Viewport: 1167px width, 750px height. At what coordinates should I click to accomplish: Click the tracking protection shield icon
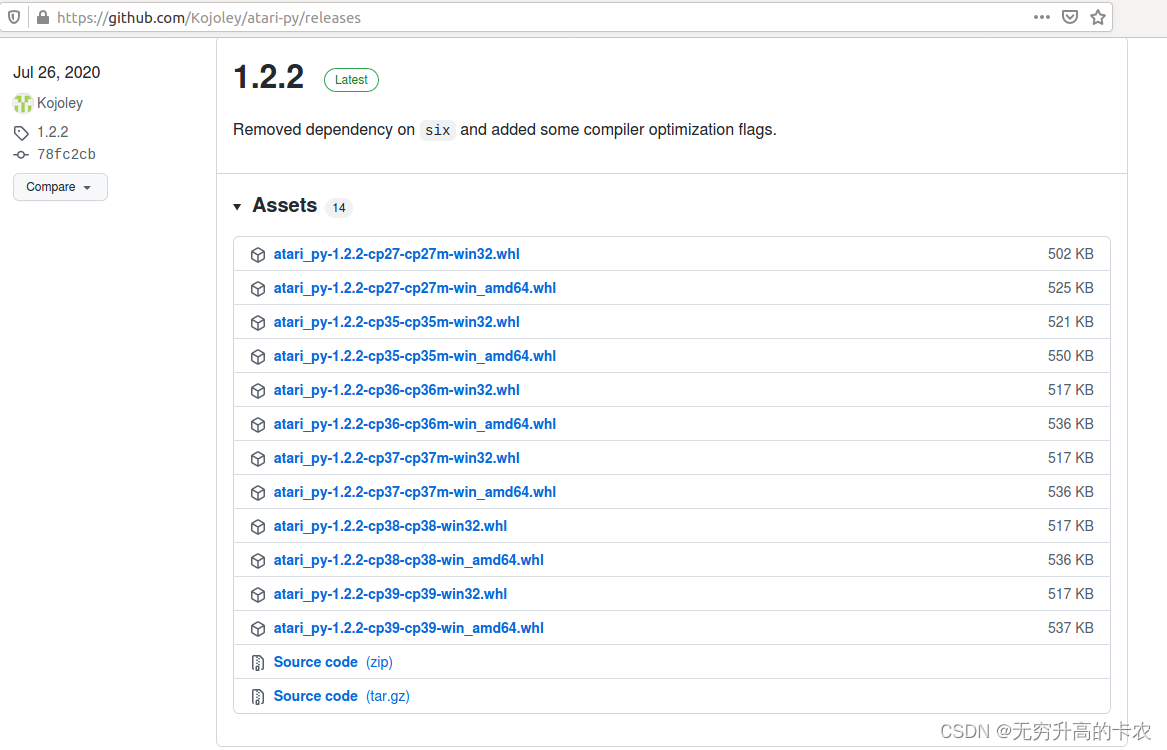[14, 17]
